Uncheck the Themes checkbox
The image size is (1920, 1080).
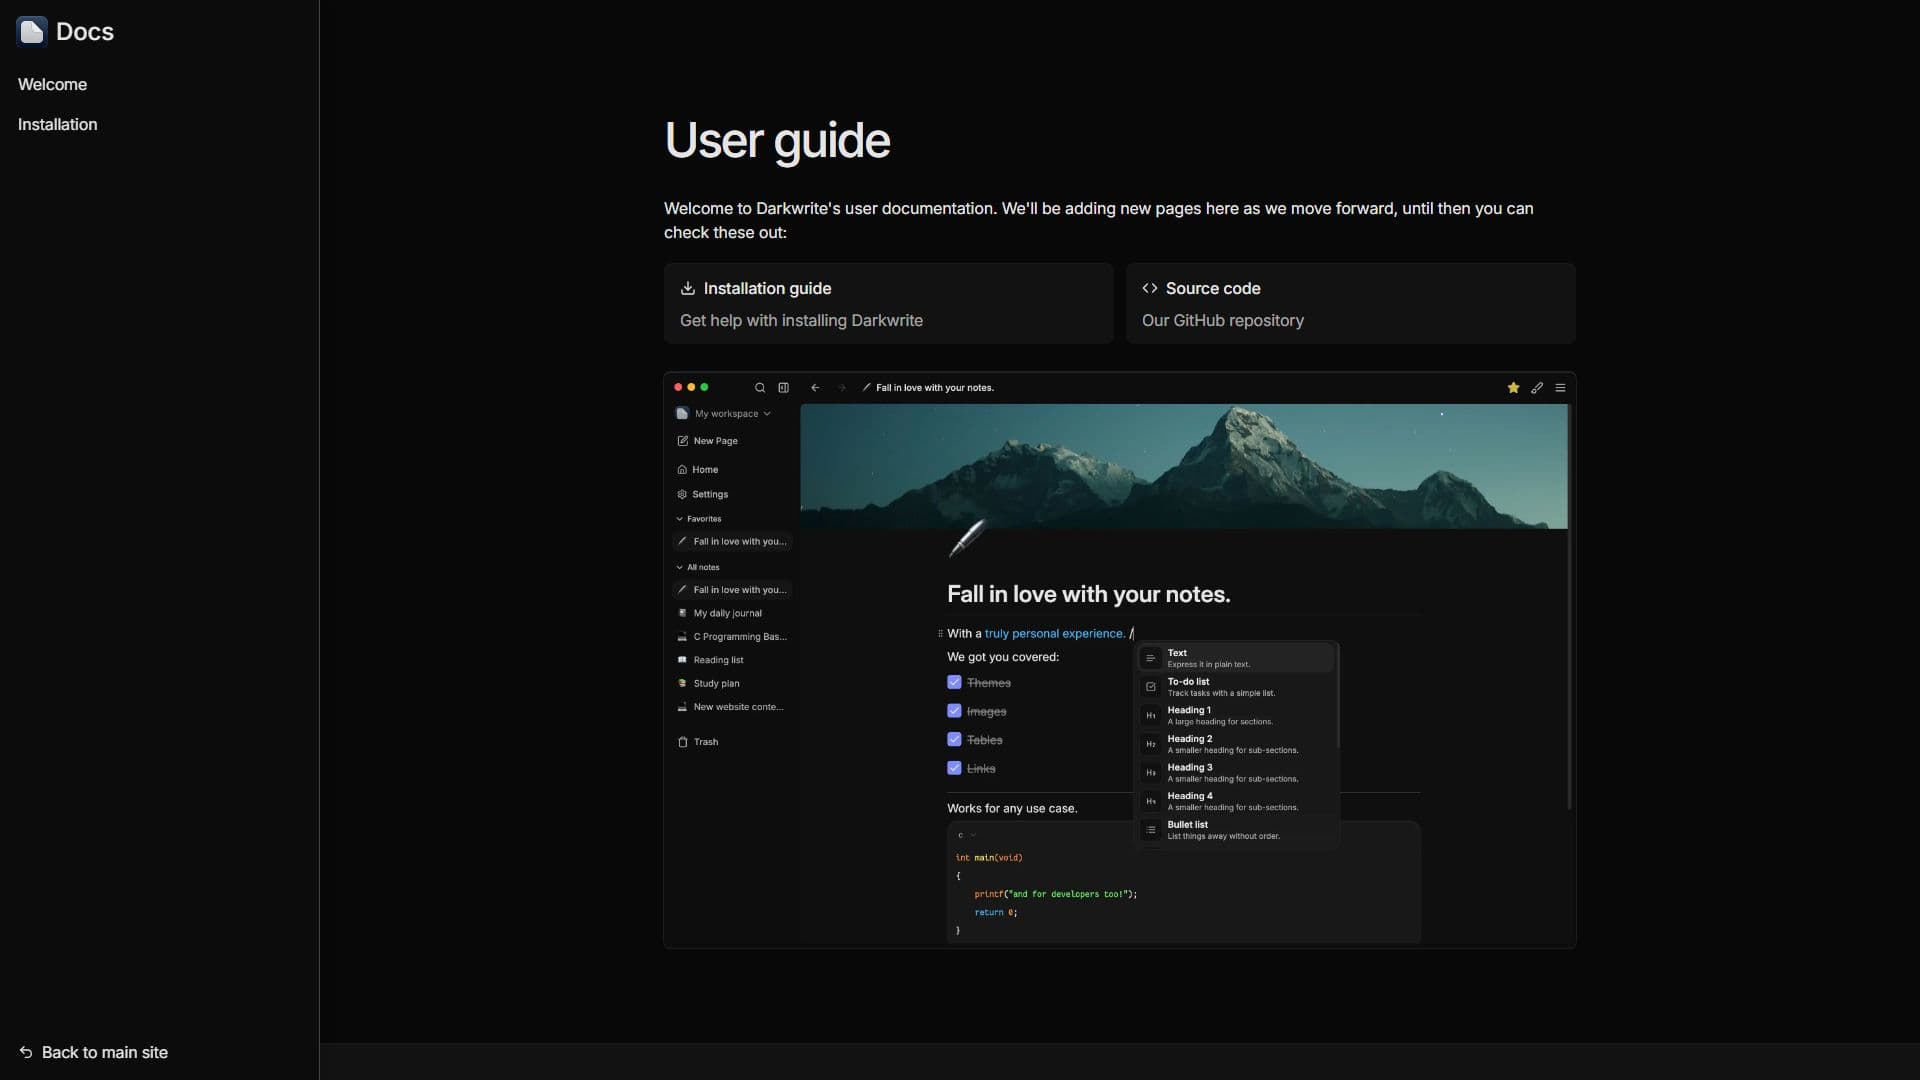point(954,683)
